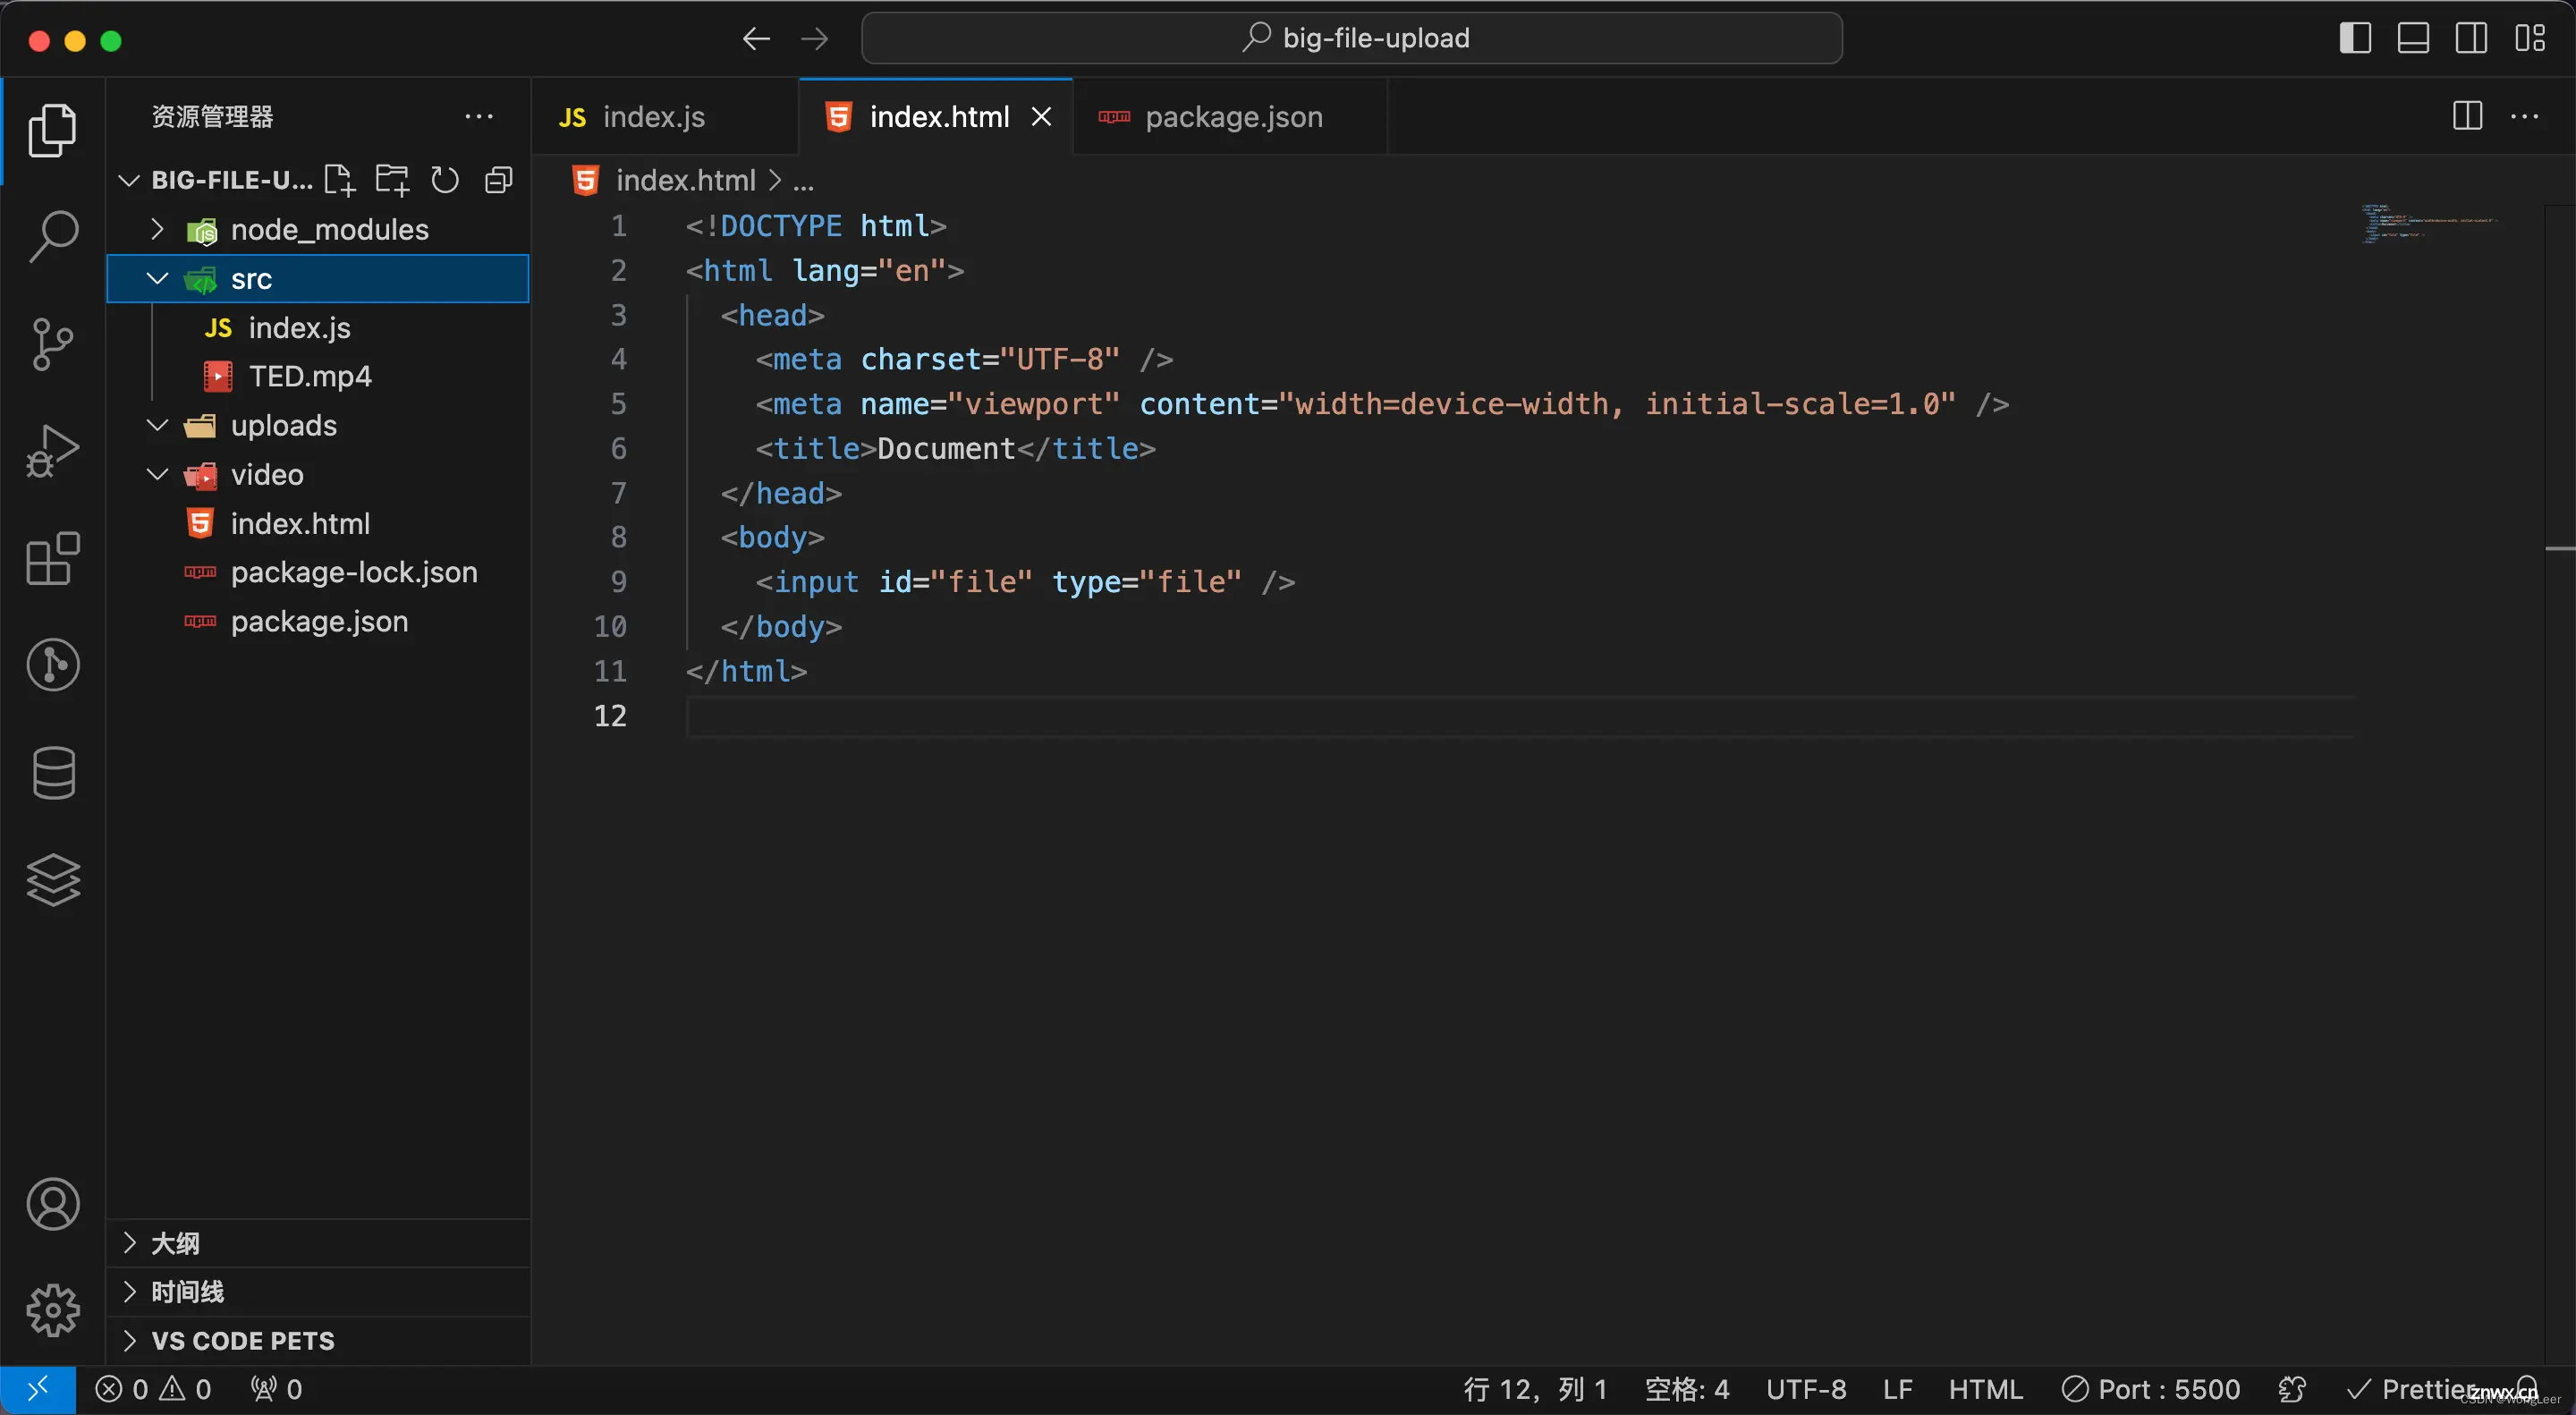Go forward using the navigation arrow
Viewport: 2576px width, 1415px height.
pos(815,38)
